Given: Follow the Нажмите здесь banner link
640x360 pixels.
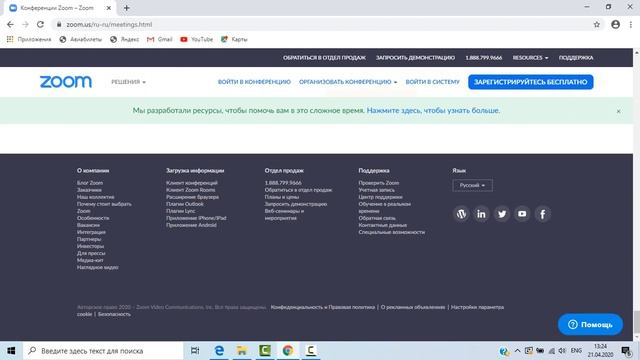Looking at the screenshot, I should click(433, 111).
